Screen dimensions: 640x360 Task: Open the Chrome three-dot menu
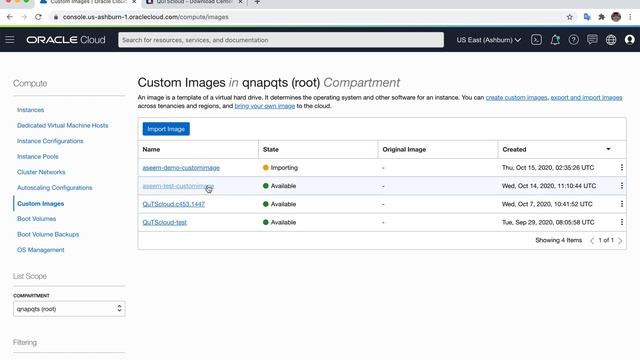630,17
